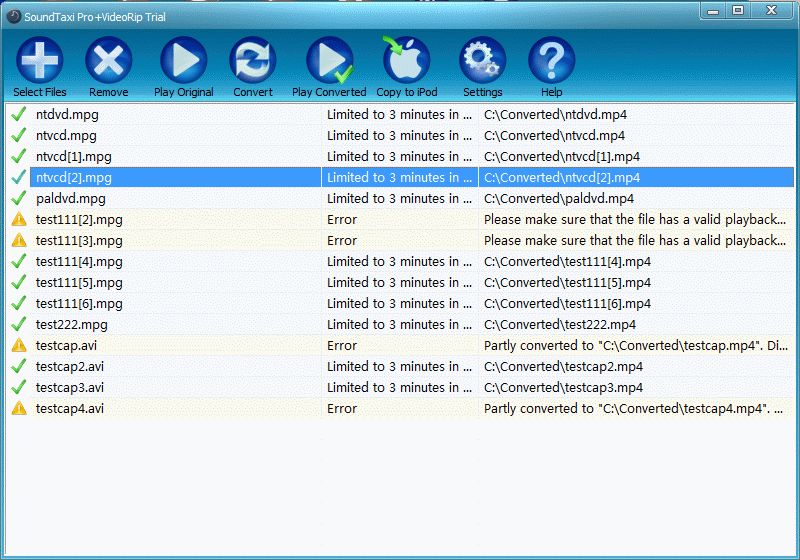The height and width of the screenshot is (560, 800).
Task: Click the output path C:\Converted\paldvd.mp4
Action: click(x=559, y=198)
